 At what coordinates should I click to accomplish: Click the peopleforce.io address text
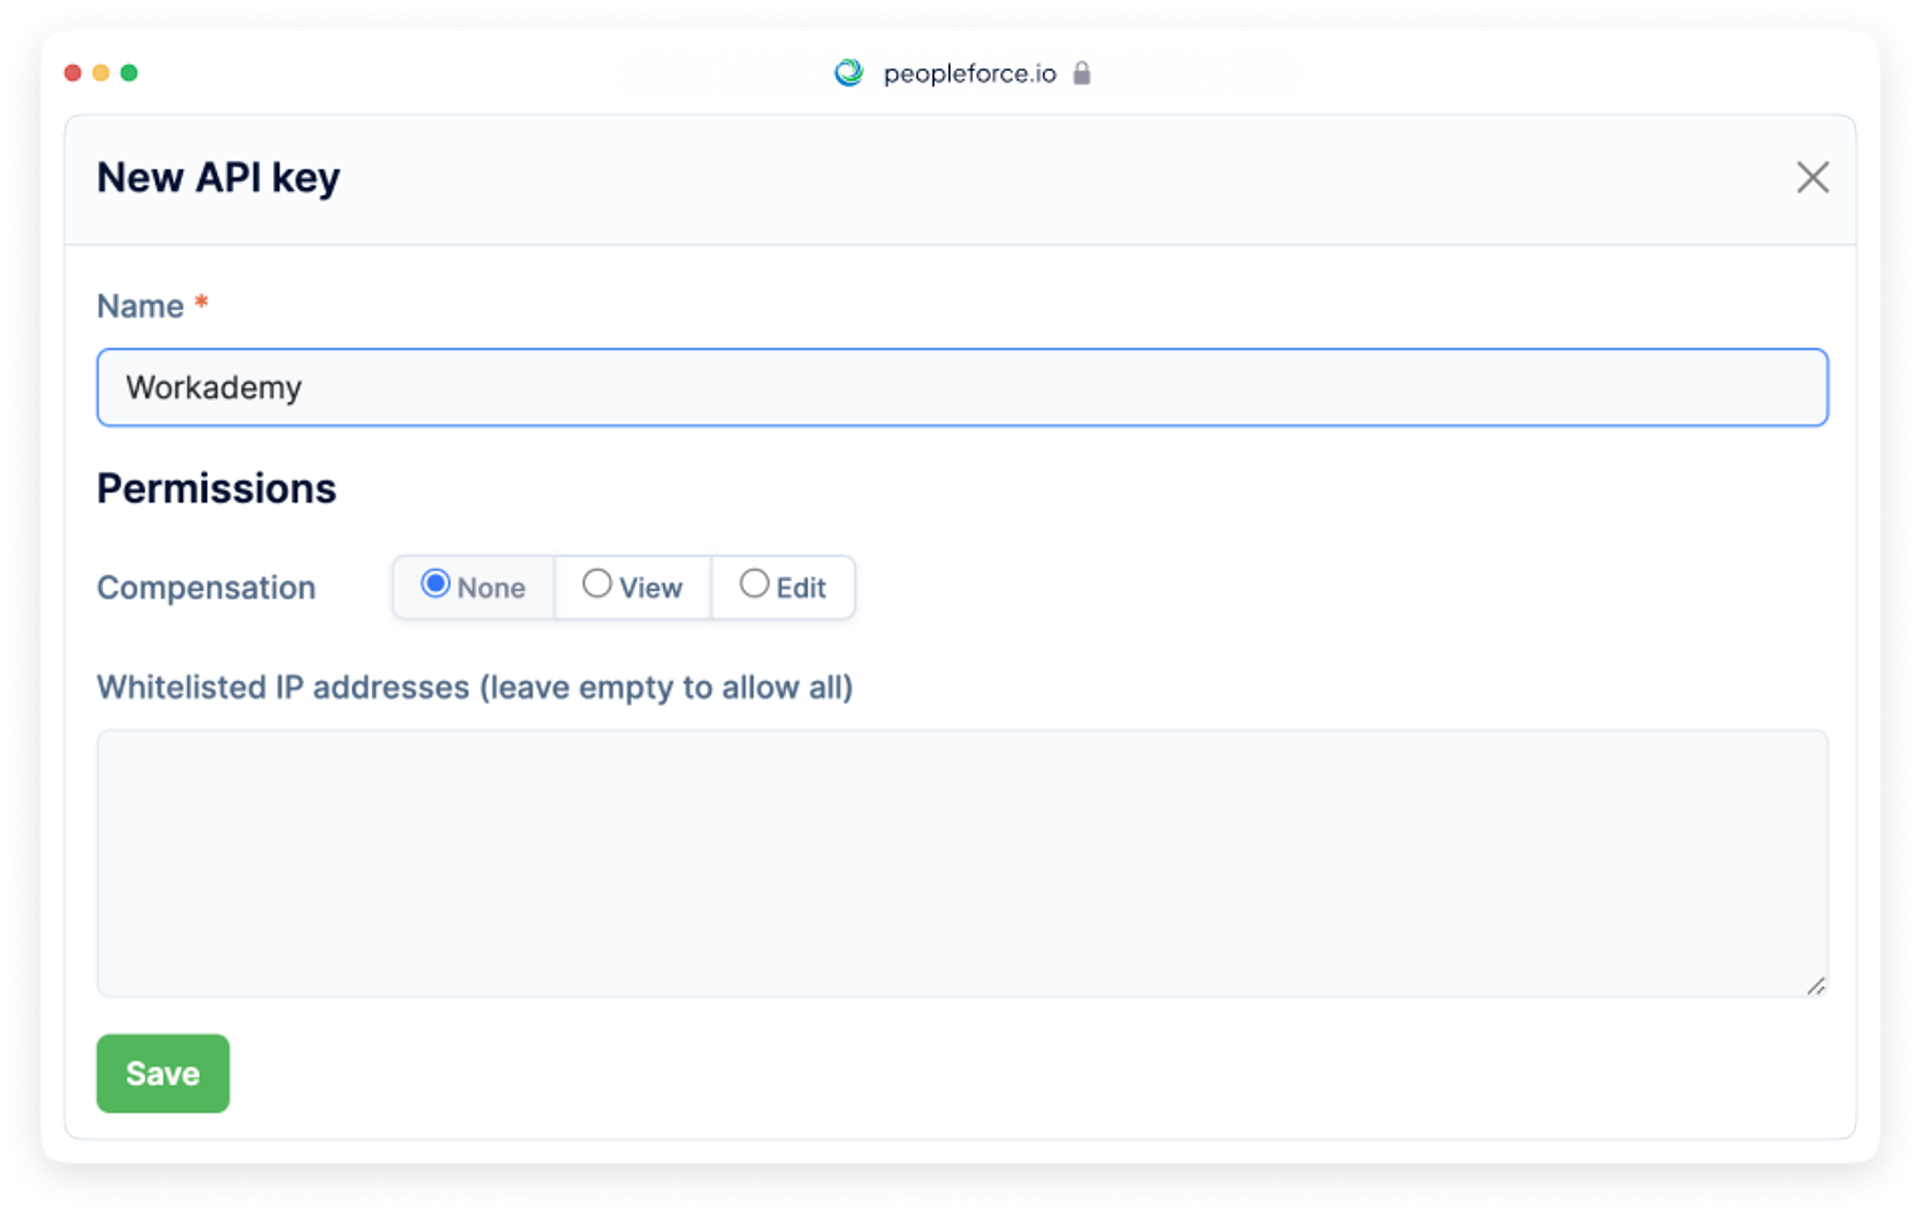[x=969, y=74]
